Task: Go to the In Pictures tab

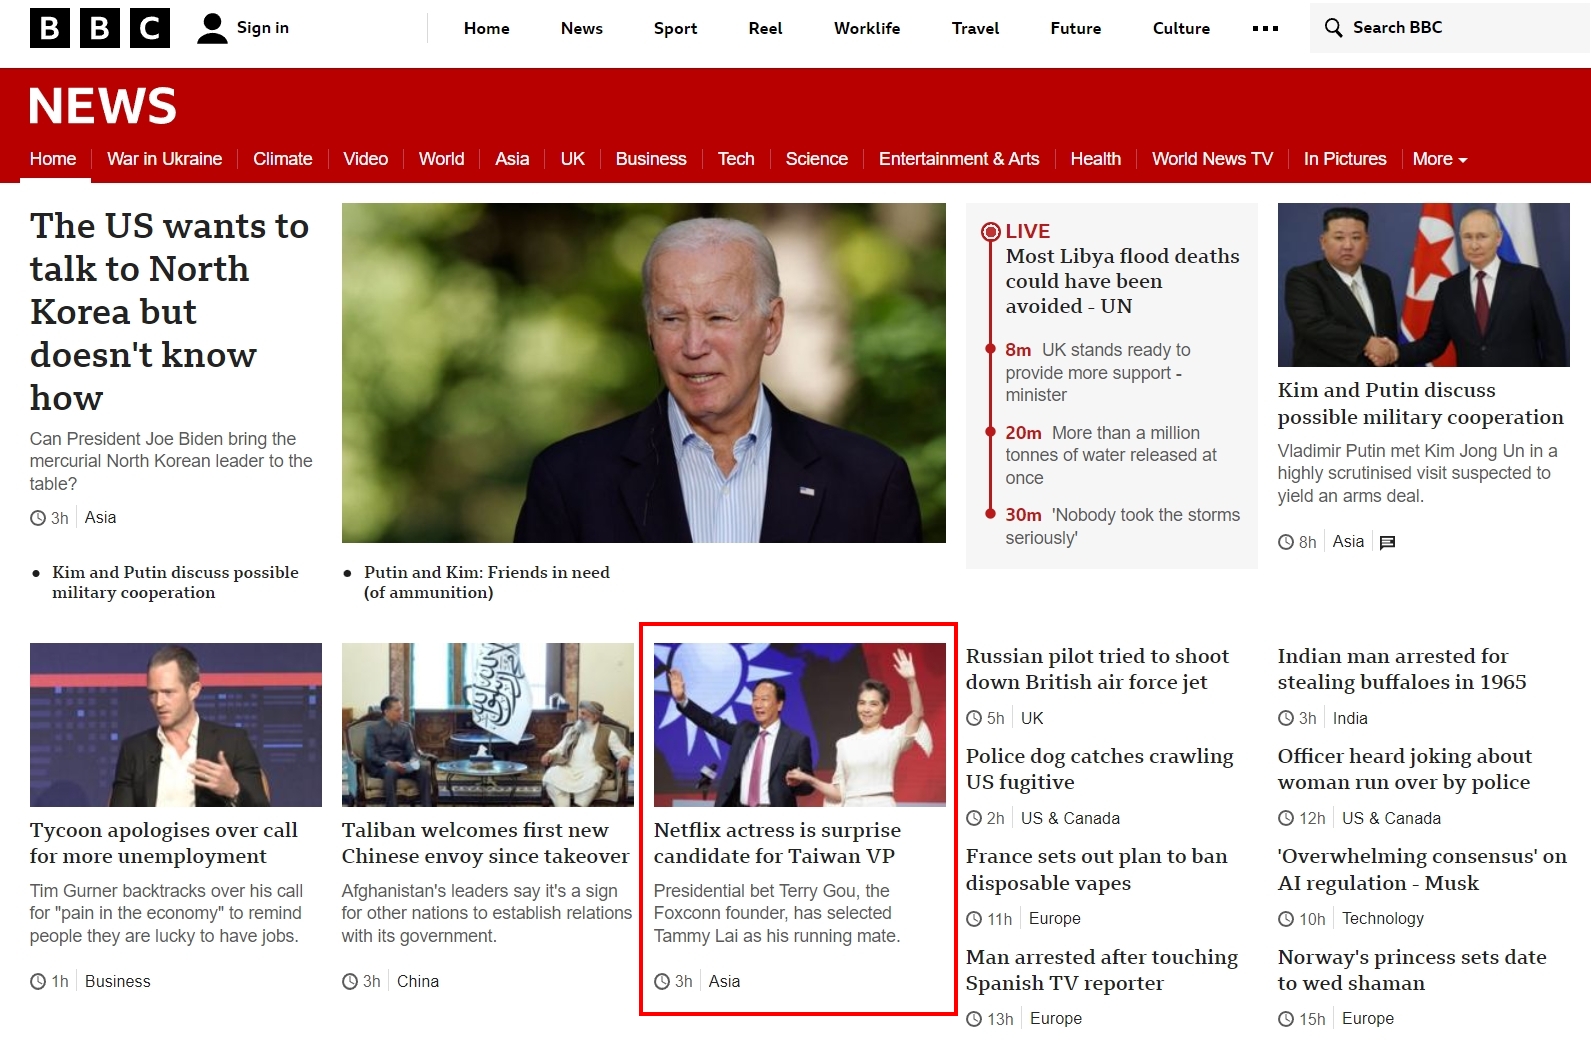Action: click(1345, 159)
